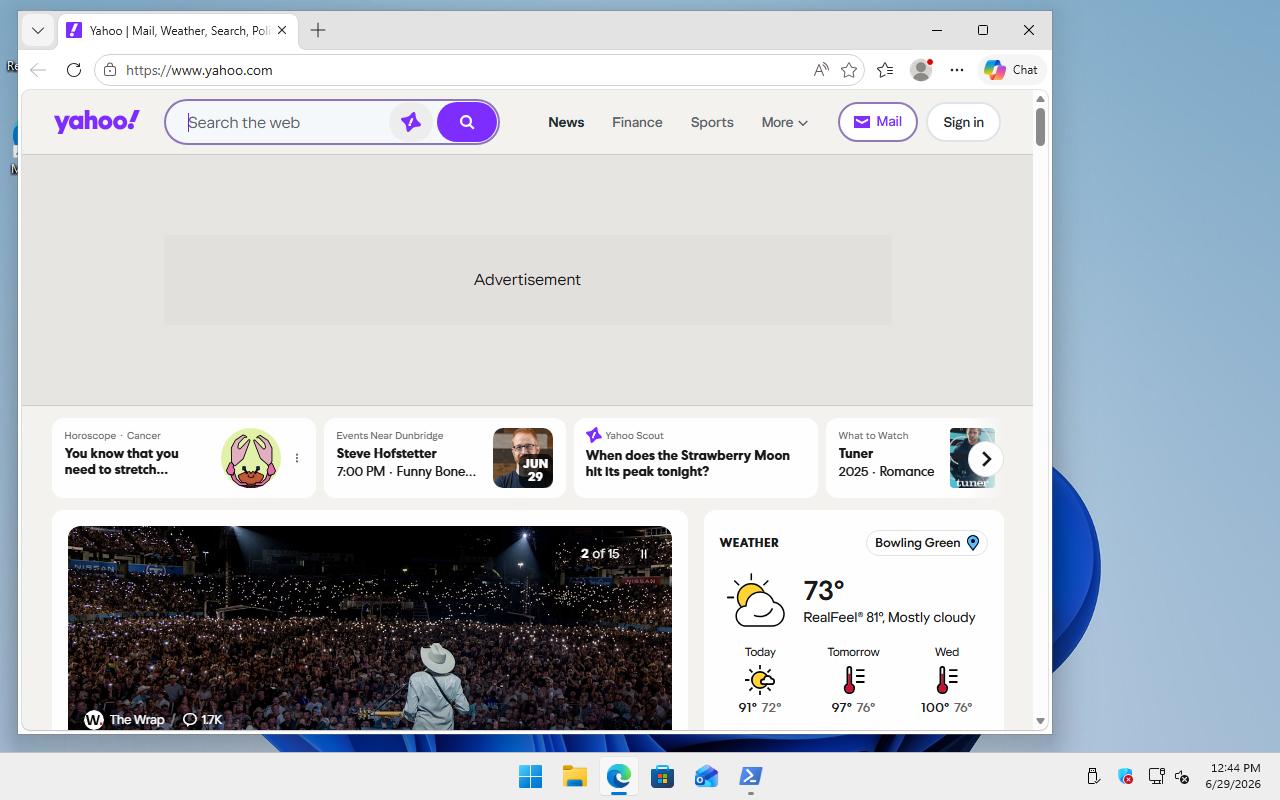The image size is (1280, 800).
Task: Click the Edge refresh button
Action: coord(74,70)
